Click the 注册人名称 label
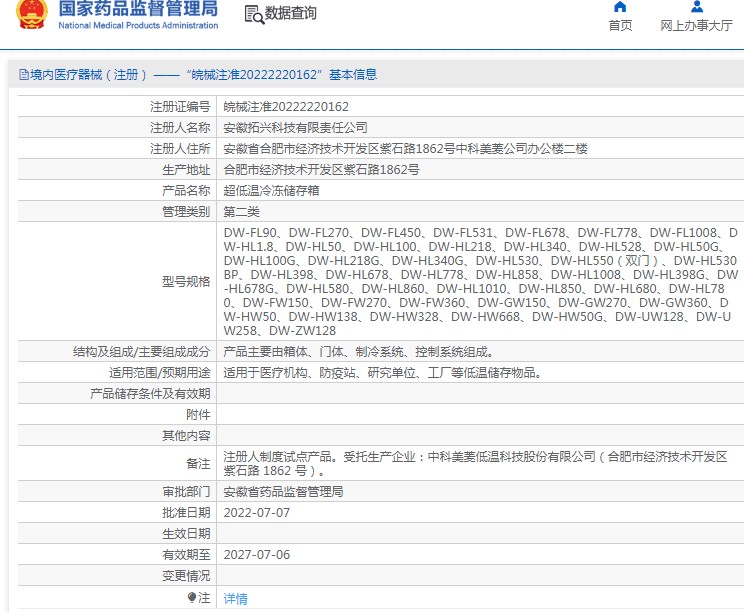The height and width of the screenshot is (612, 744). click(180, 128)
